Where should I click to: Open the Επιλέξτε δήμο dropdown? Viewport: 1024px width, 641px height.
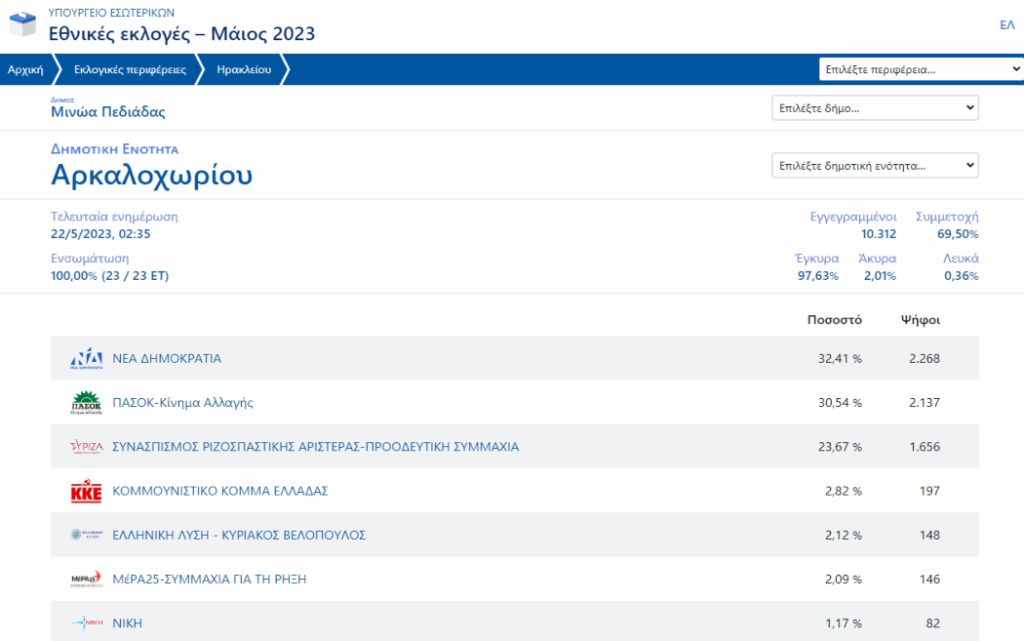[x=875, y=108]
